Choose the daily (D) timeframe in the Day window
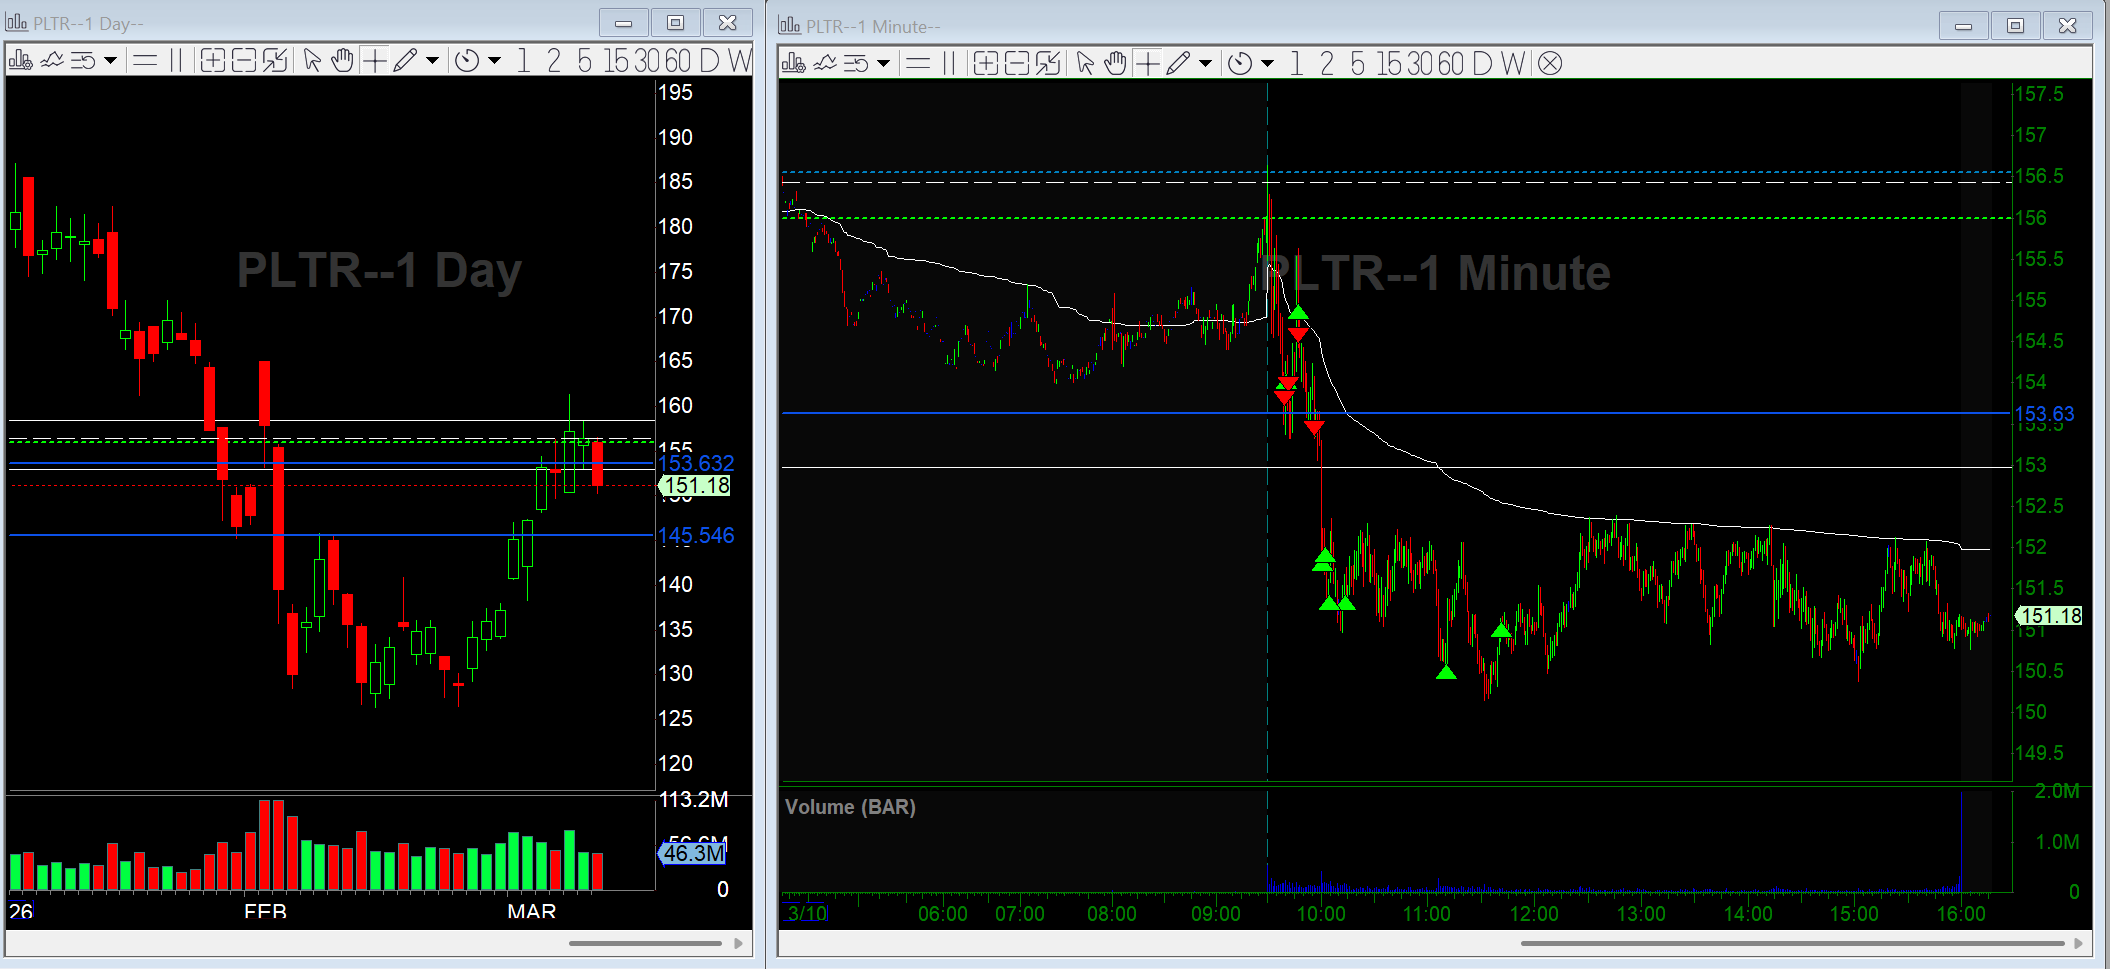The height and width of the screenshot is (969, 2110). coord(710,61)
